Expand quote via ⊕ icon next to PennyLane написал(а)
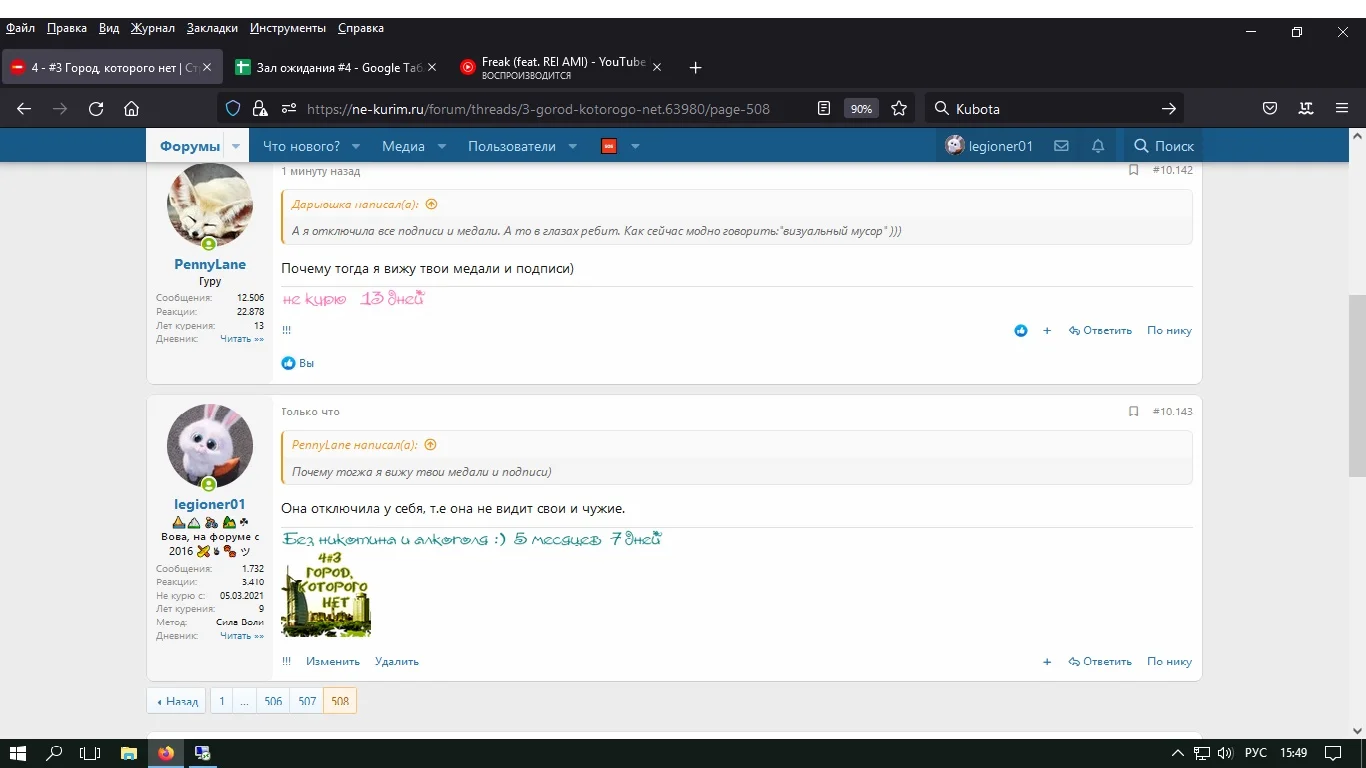Image resolution: width=1366 pixels, height=768 pixels. 431,444
